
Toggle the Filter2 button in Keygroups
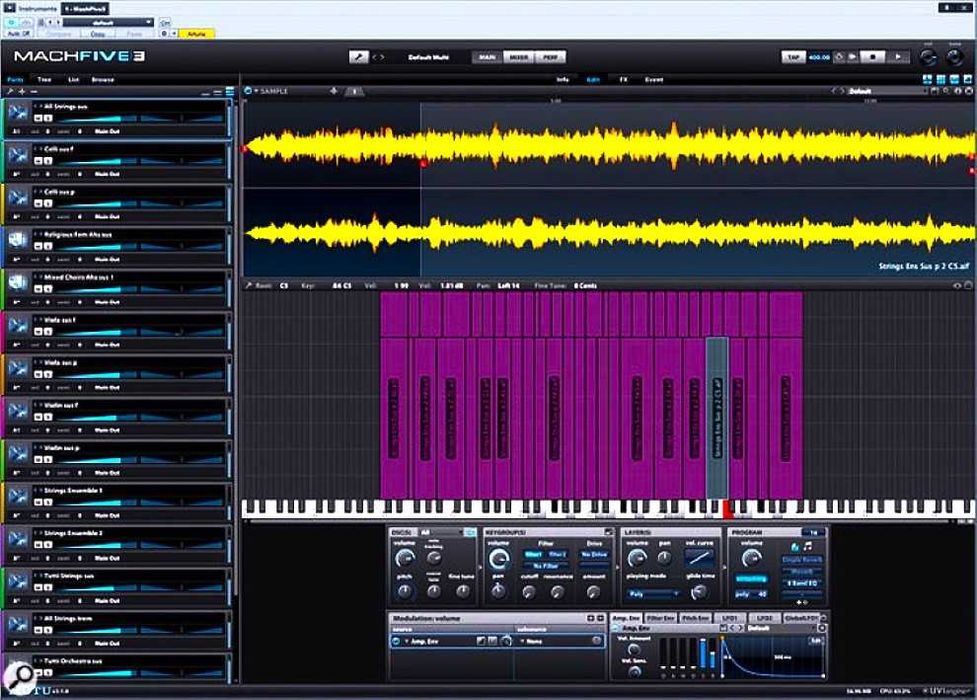pos(558,554)
